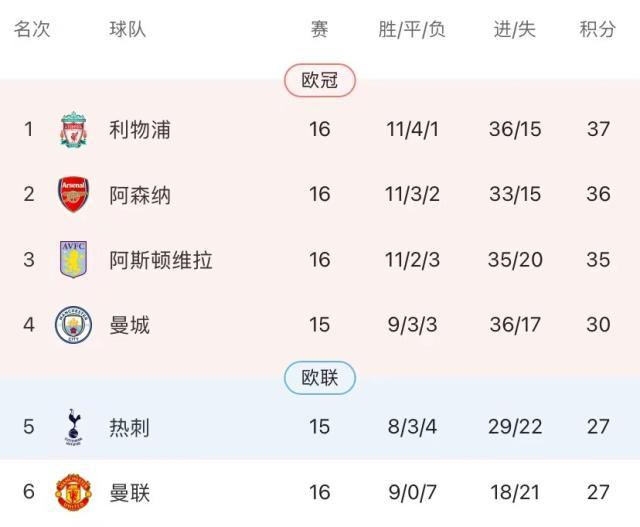Open team name 曼城
Viewport: 640px width, 527px height.
(x=130, y=325)
